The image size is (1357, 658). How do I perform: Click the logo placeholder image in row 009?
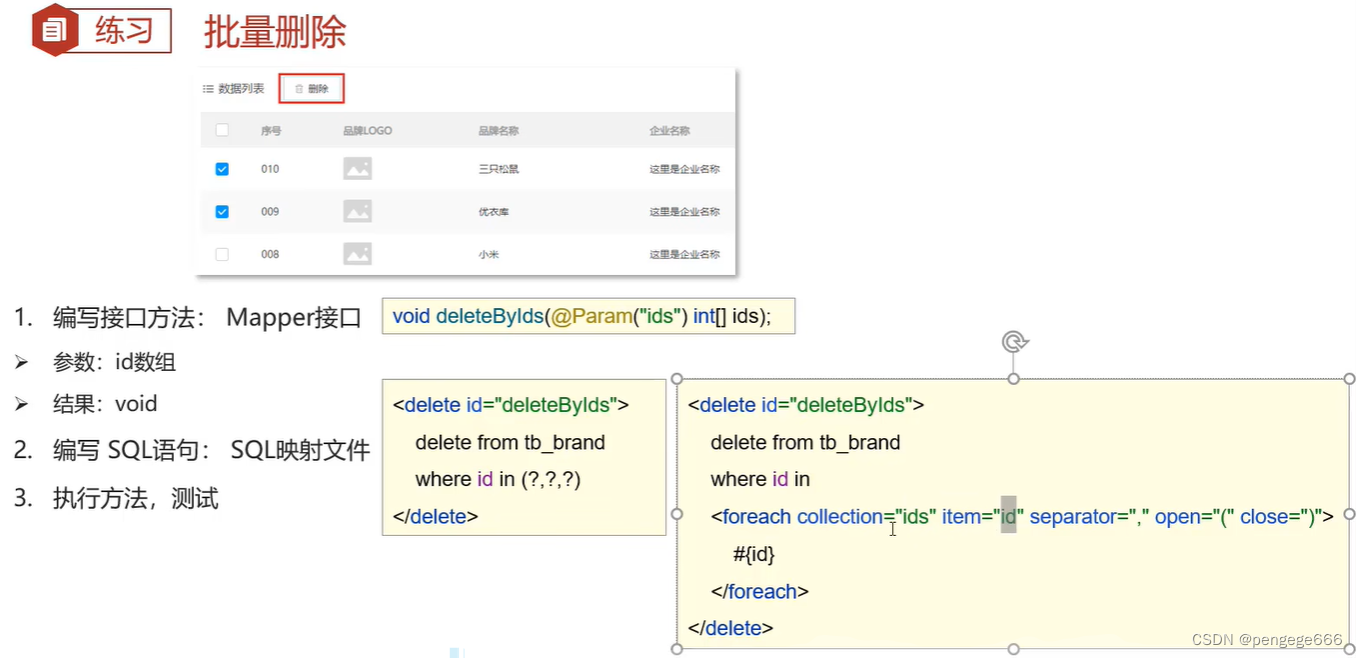pyautogui.click(x=357, y=211)
